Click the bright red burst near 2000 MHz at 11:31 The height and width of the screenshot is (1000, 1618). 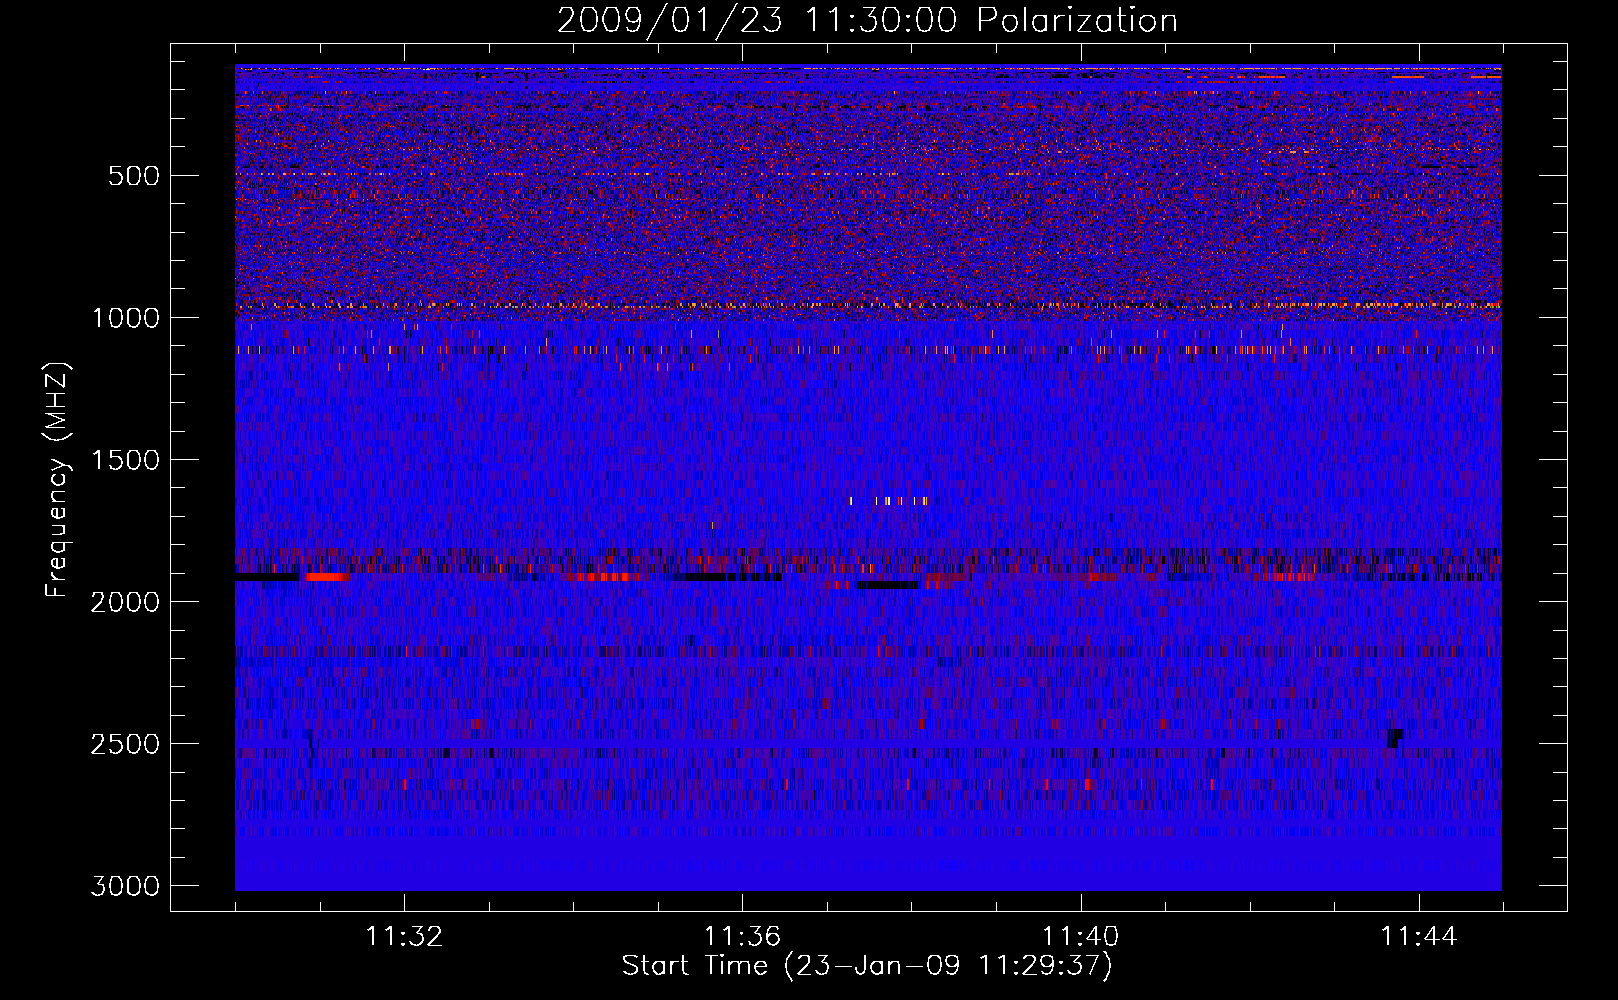(x=327, y=577)
